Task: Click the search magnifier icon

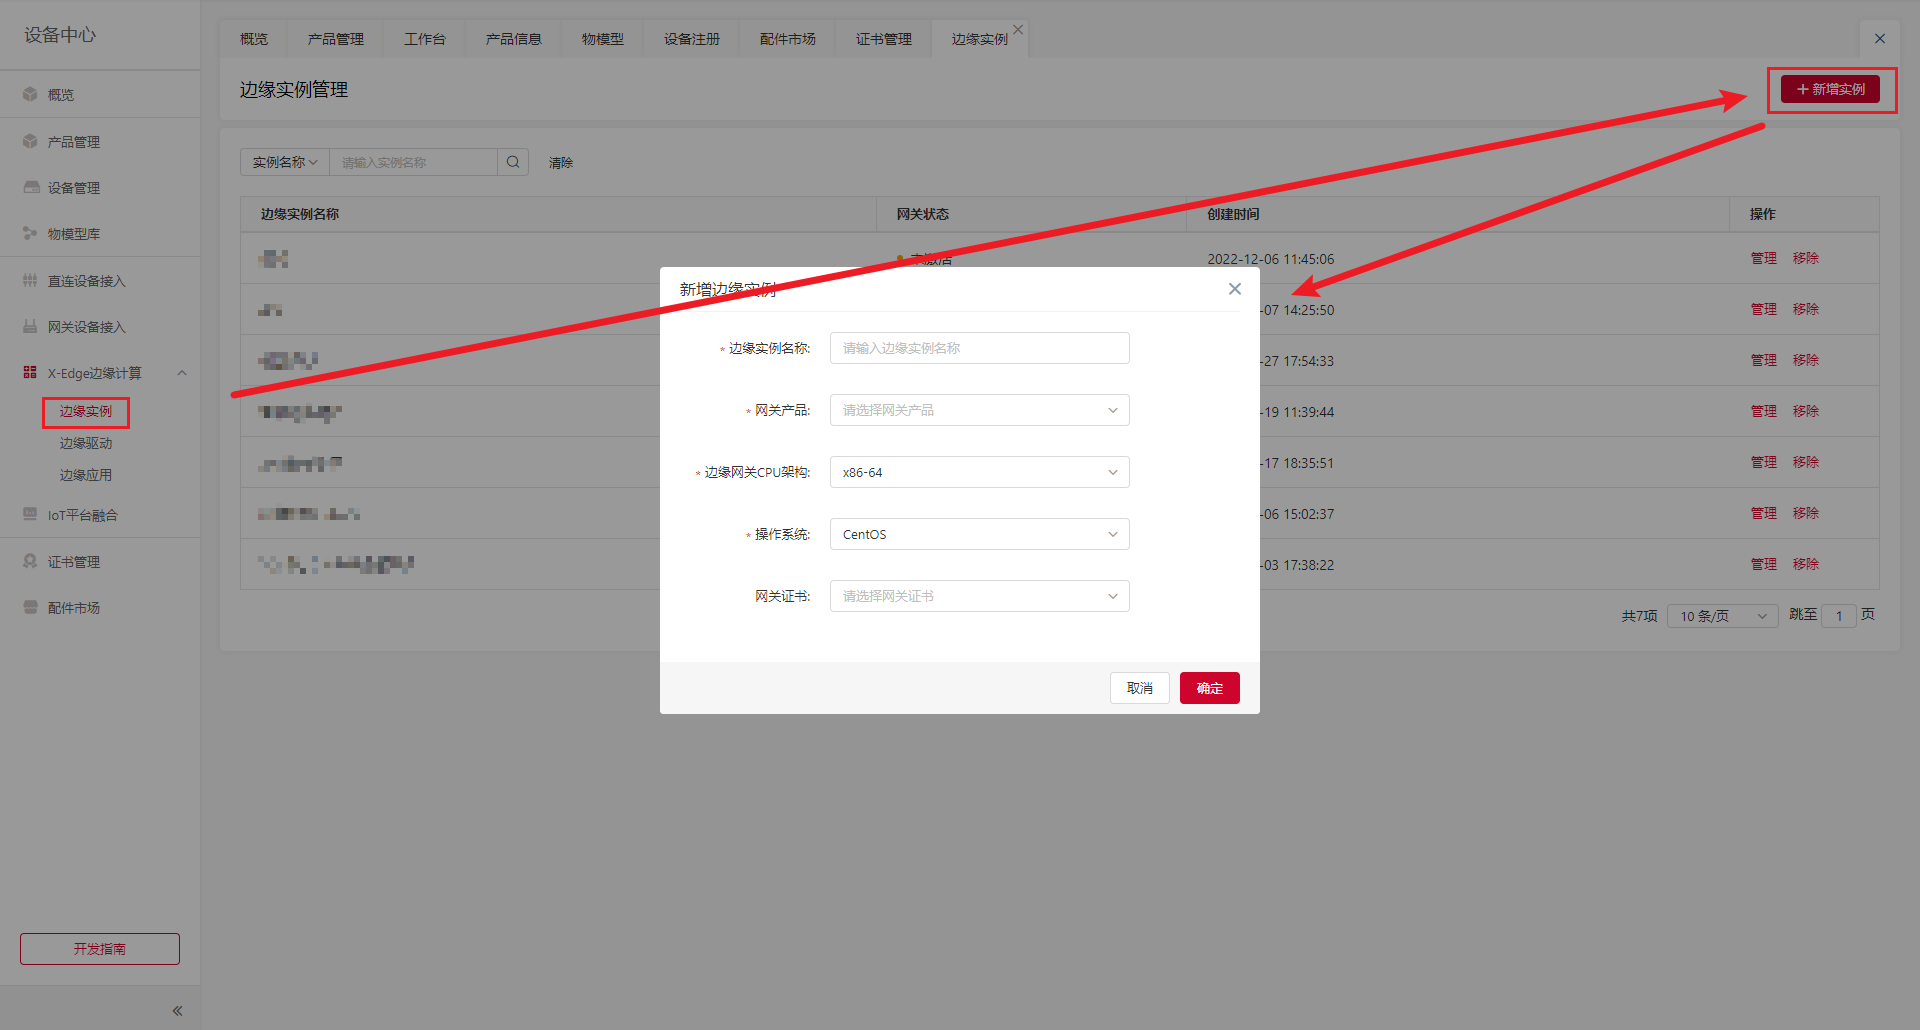Action: 513,162
